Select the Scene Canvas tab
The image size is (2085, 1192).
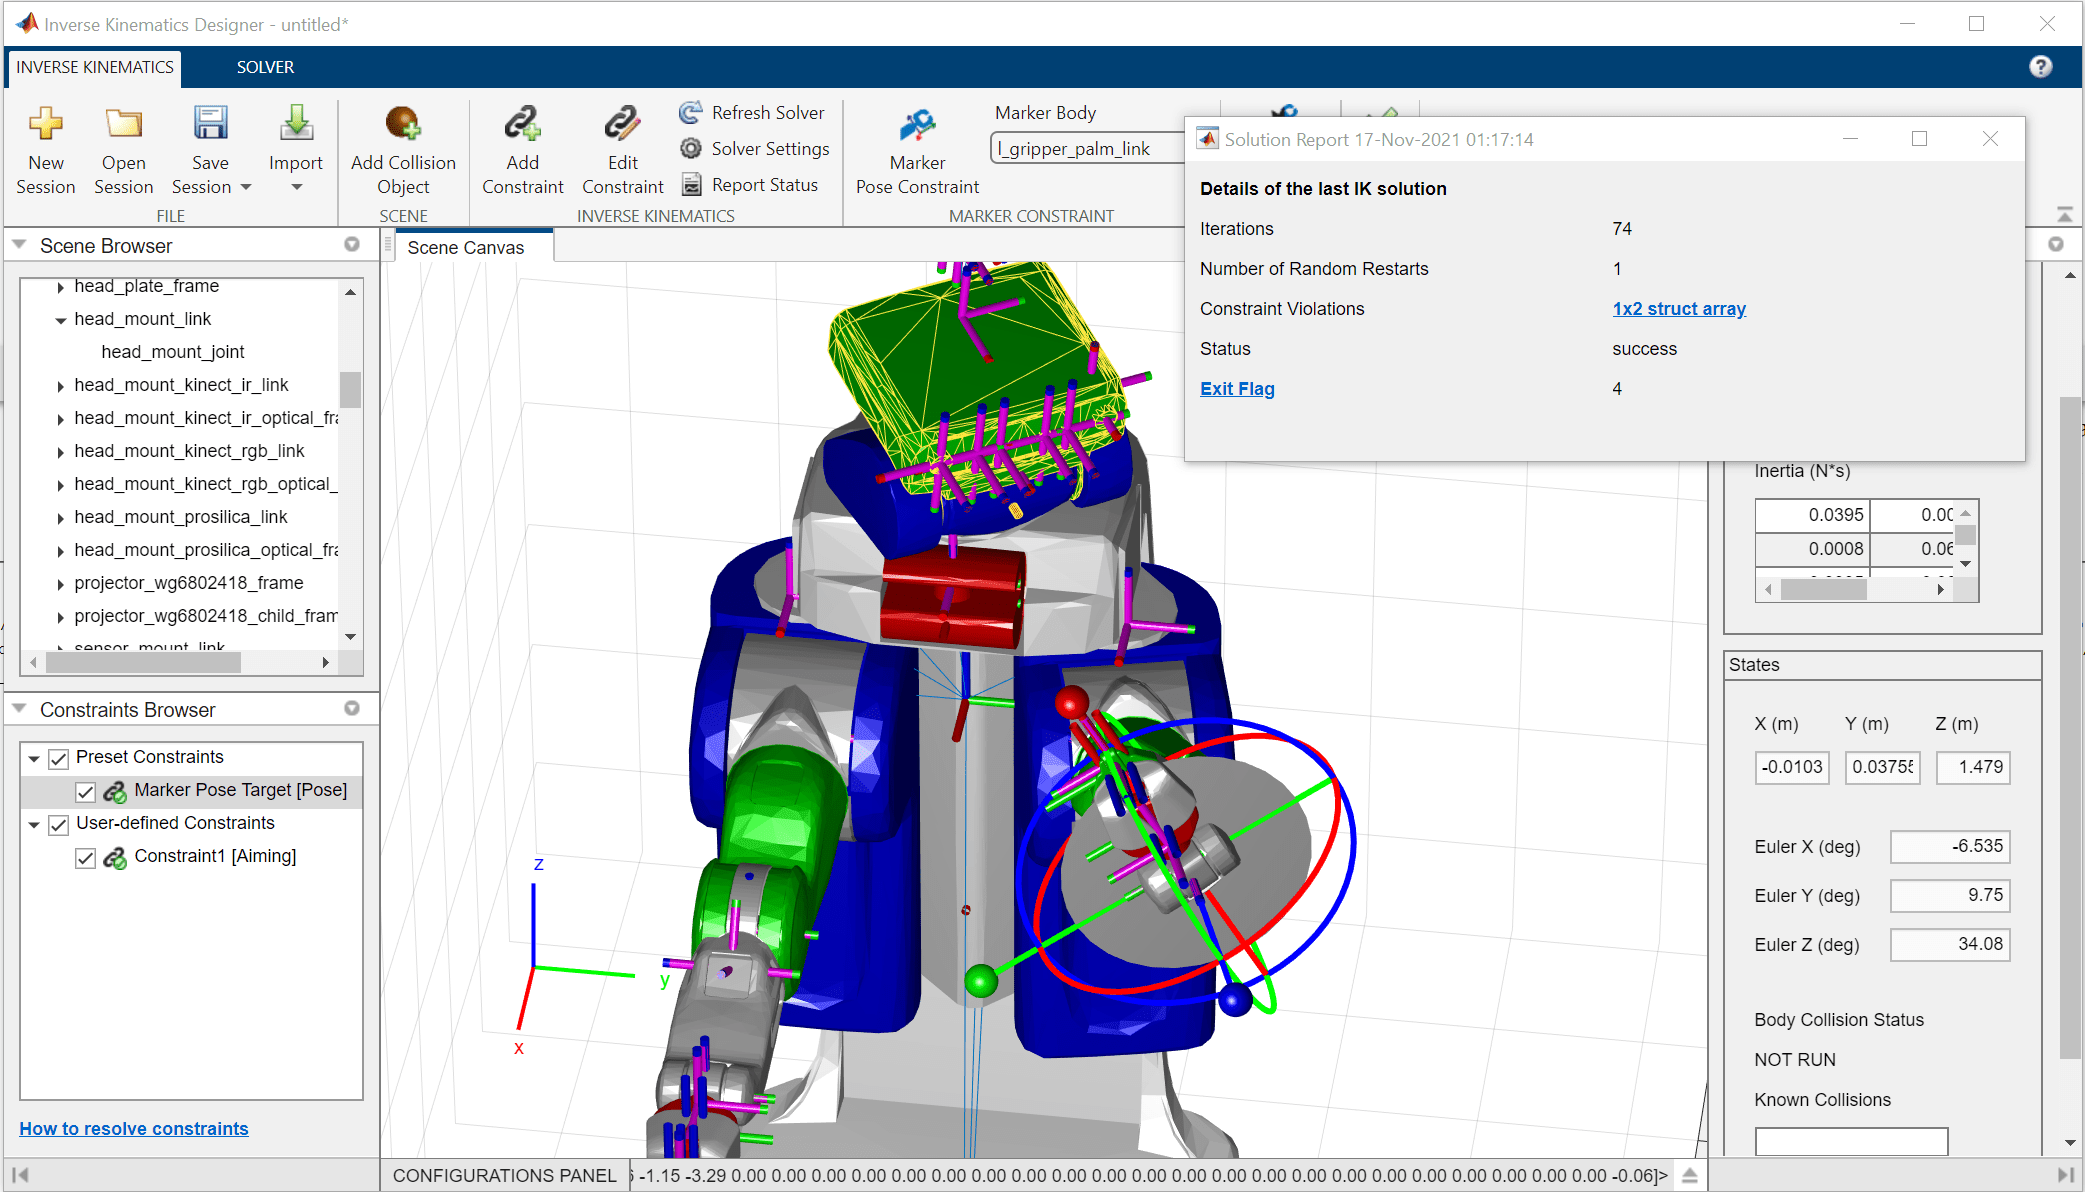tap(465, 248)
